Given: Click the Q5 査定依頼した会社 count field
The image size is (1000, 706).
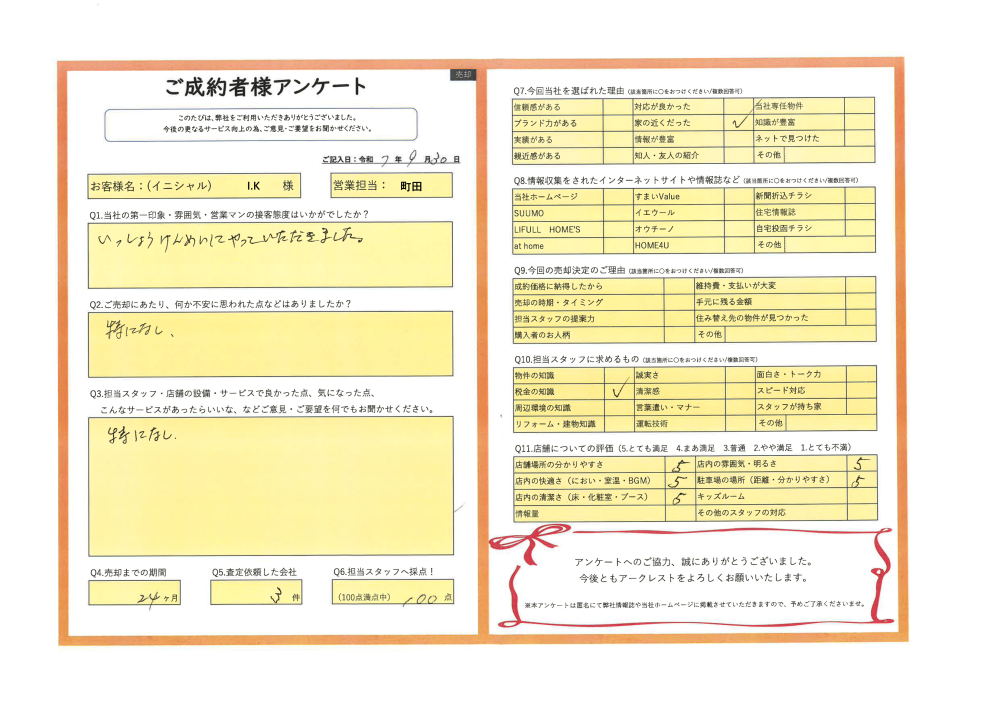Looking at the screenshot, I should coord(255,592).
